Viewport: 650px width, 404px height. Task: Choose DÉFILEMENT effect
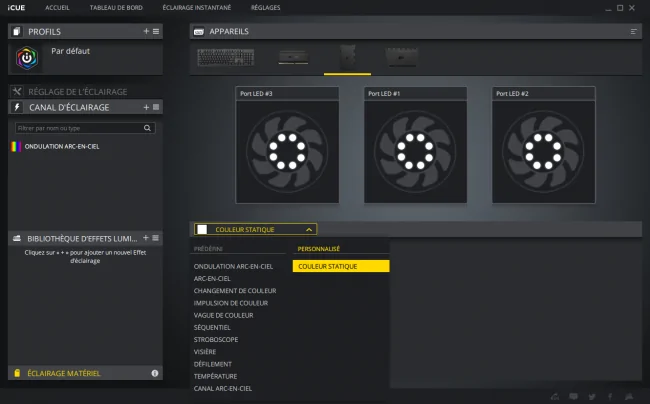213,364
